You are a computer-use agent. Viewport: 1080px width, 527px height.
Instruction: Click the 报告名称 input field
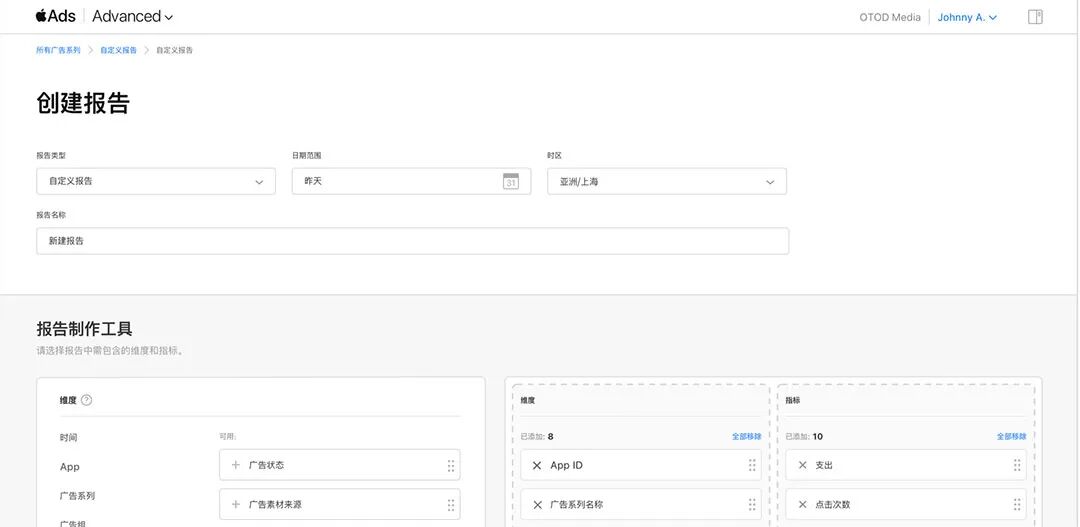(x=413, y=241)
